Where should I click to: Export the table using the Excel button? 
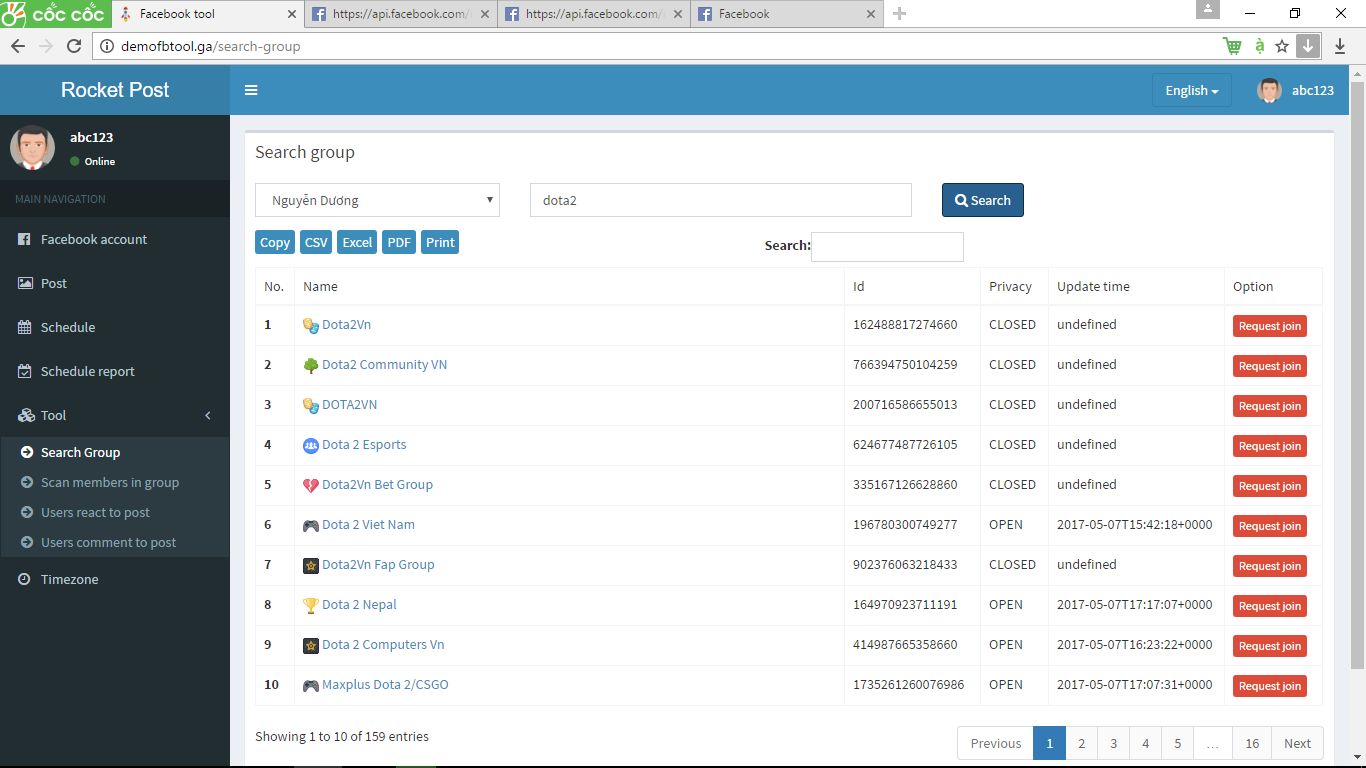coord(357,242)
